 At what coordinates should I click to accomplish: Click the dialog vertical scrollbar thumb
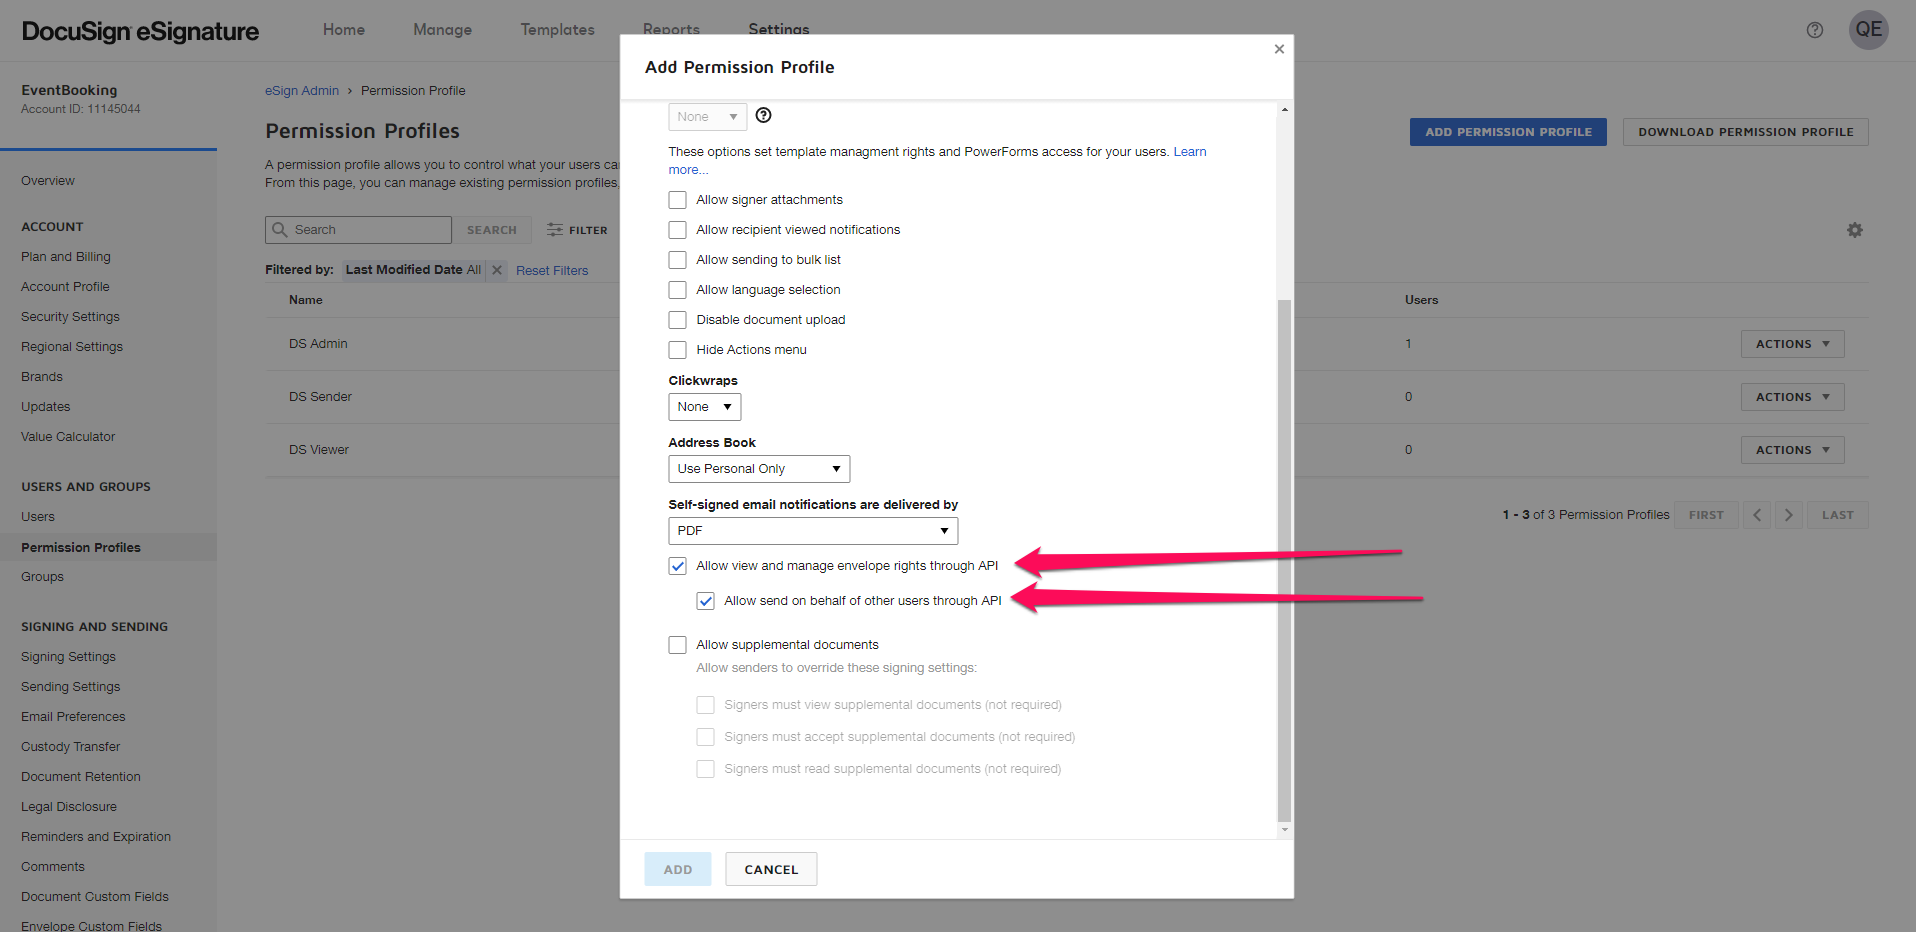(1284, 560)
